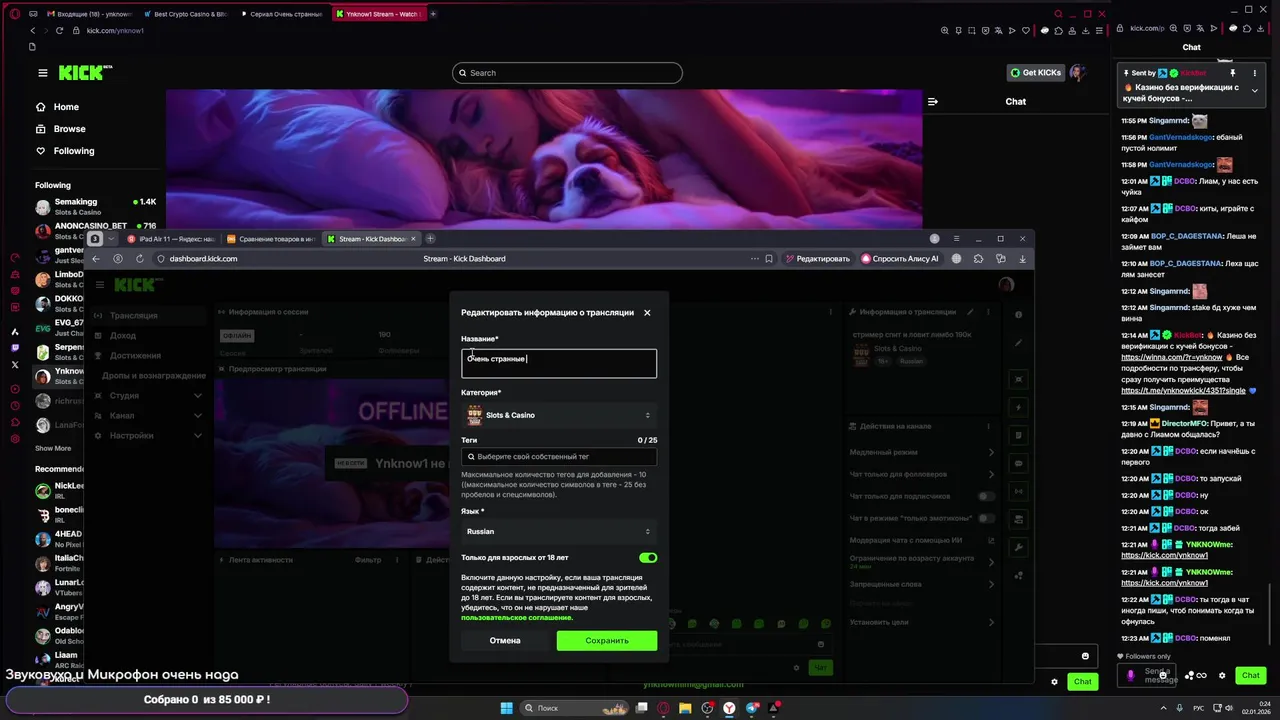Image resolution: width=1280 pixels, height=720 pixels.
Task: Open Yandex downloads icon
Action: tap(1022, 259)
